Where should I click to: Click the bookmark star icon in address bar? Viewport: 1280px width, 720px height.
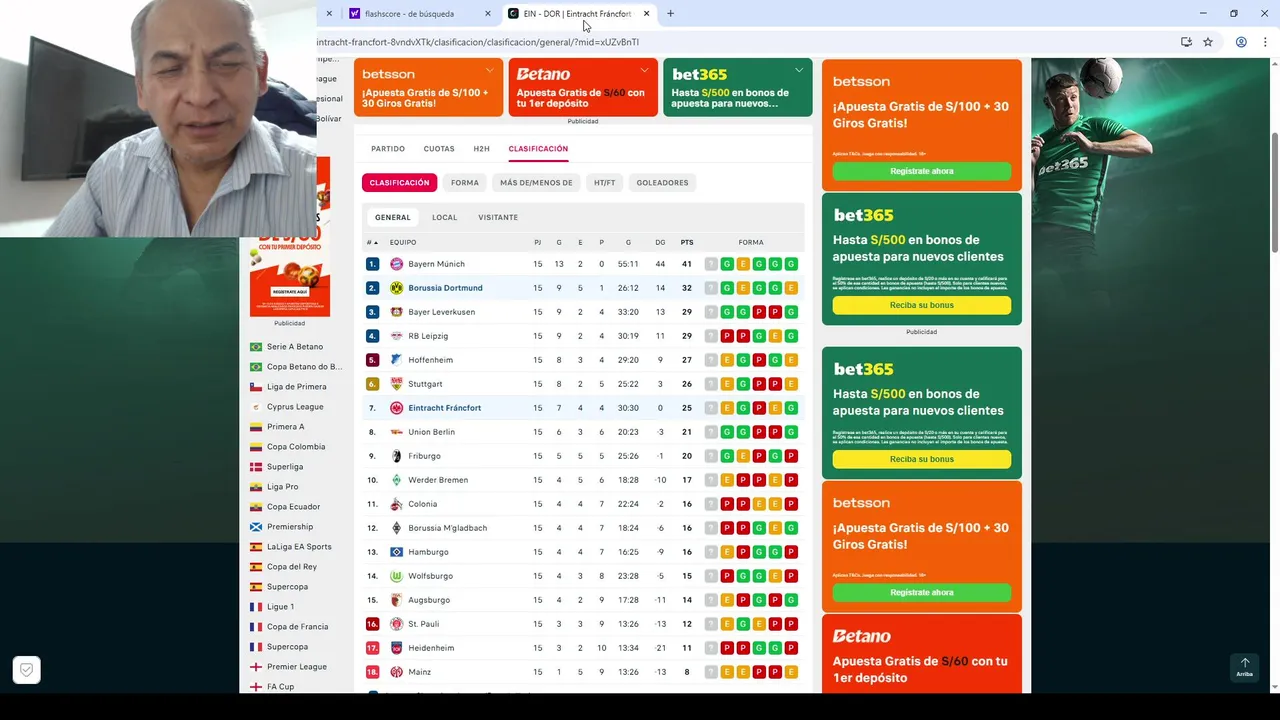click(1208, 42)
